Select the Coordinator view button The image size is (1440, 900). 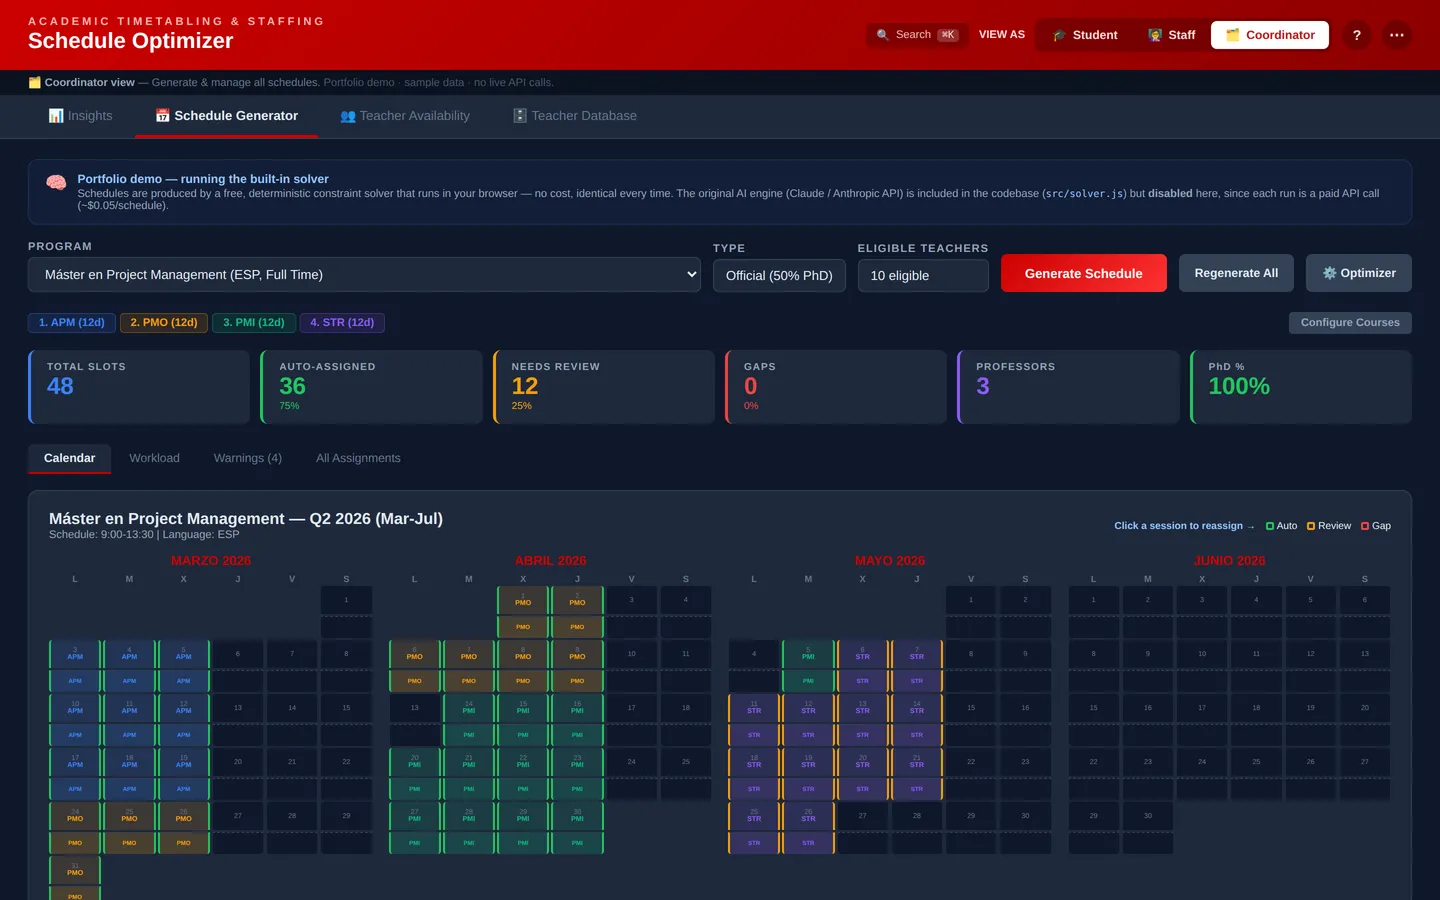(1270, 35)
